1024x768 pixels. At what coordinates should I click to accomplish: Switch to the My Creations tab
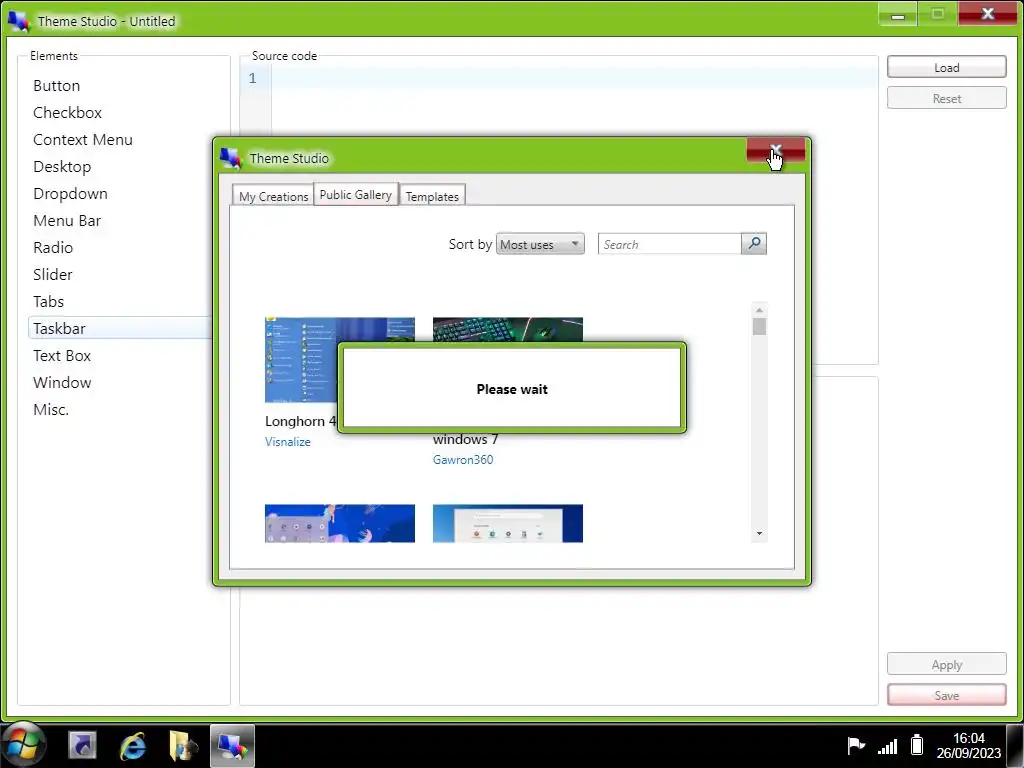coord(273,196)
